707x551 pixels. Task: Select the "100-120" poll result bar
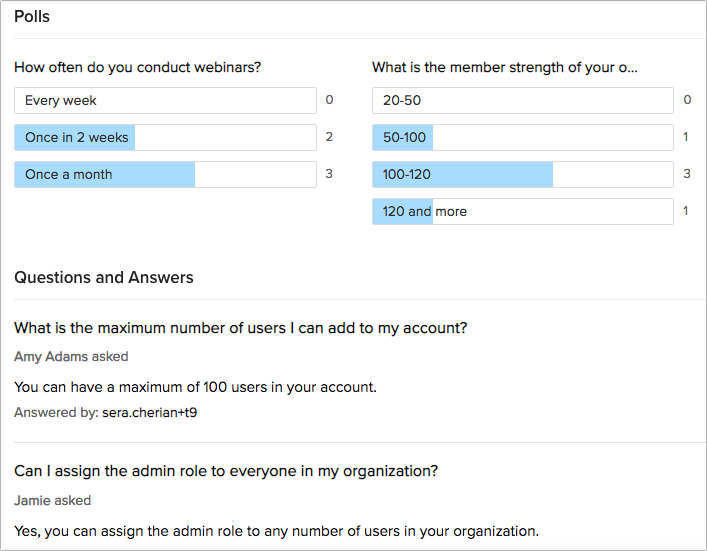point(522,174)
